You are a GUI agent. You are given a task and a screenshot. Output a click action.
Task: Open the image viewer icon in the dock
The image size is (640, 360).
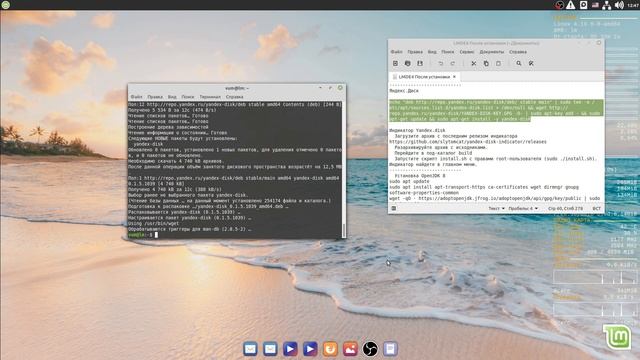point(350,349)
